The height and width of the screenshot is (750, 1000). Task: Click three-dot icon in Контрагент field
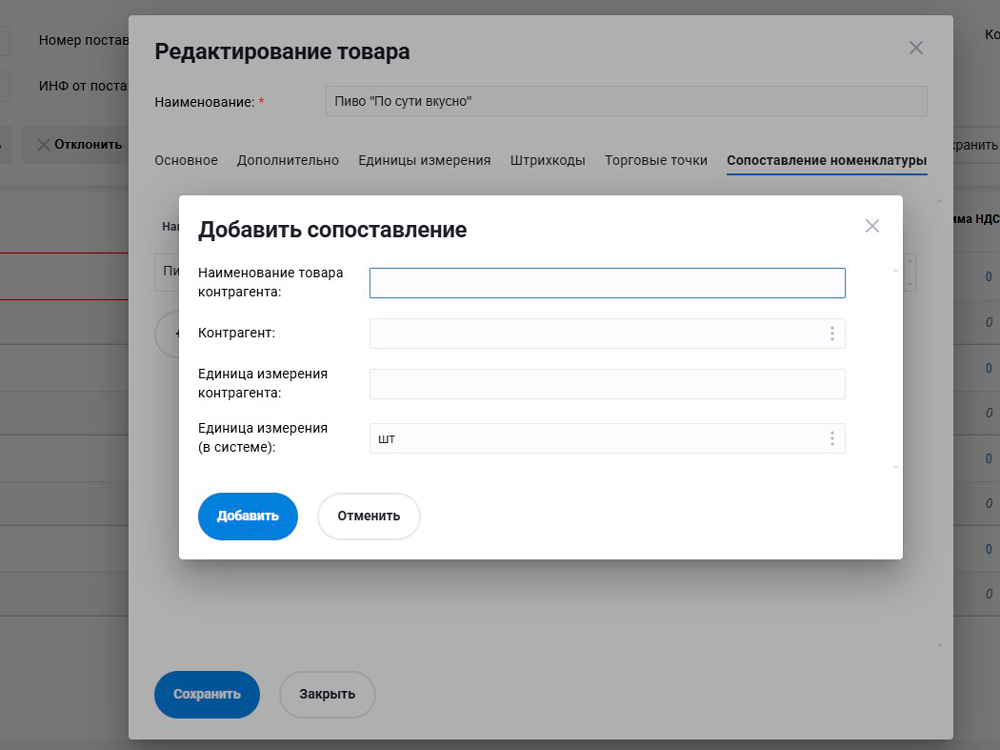coord(831,334)
